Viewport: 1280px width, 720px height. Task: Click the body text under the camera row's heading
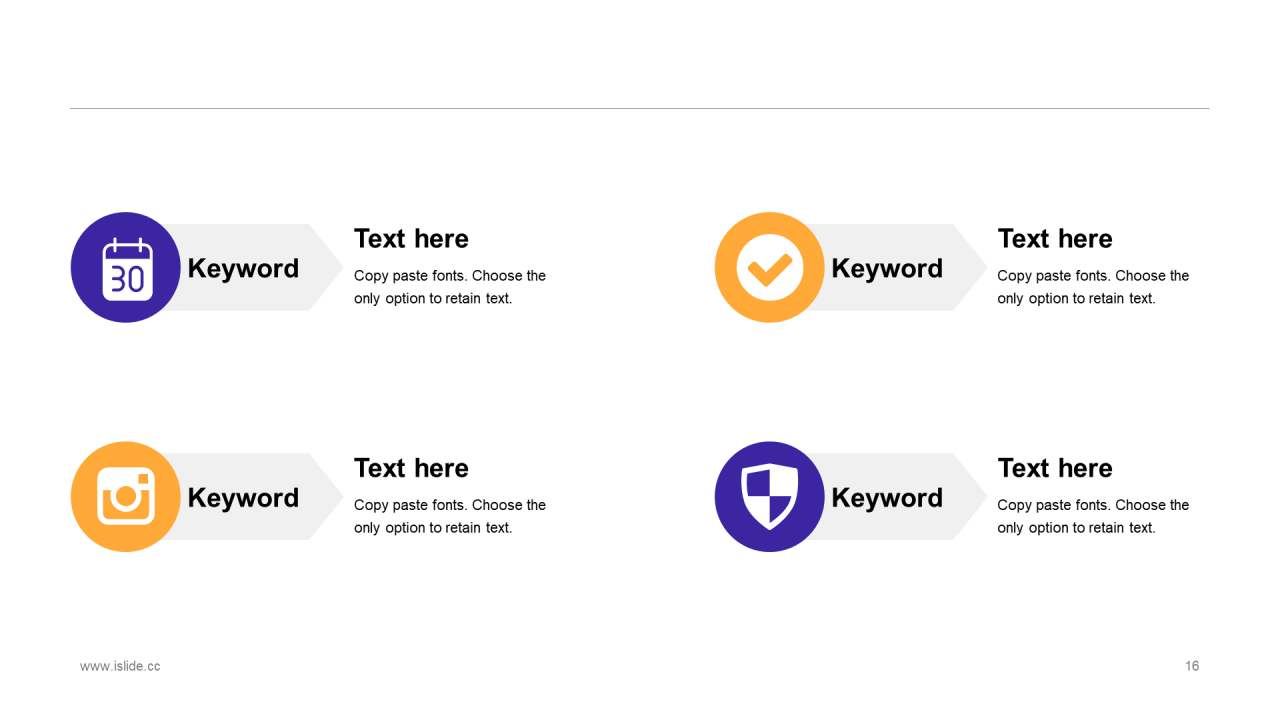tap(450, 516)
